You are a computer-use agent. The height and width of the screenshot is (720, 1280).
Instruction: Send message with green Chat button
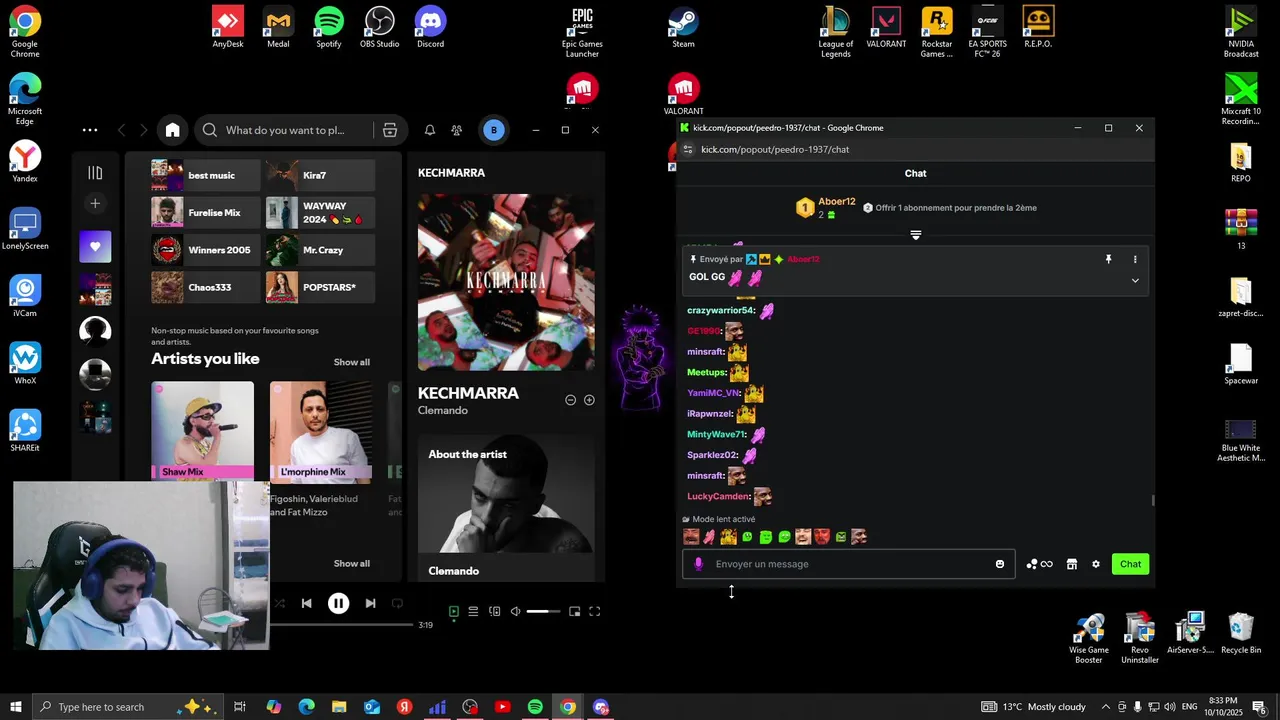click(1130, 564)
